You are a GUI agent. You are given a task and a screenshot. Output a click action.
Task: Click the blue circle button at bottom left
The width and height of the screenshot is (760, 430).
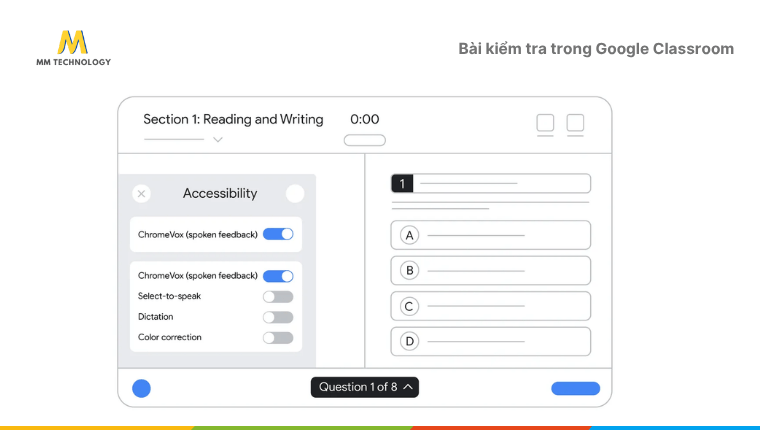pyautogui.click(x=142, y=388)
